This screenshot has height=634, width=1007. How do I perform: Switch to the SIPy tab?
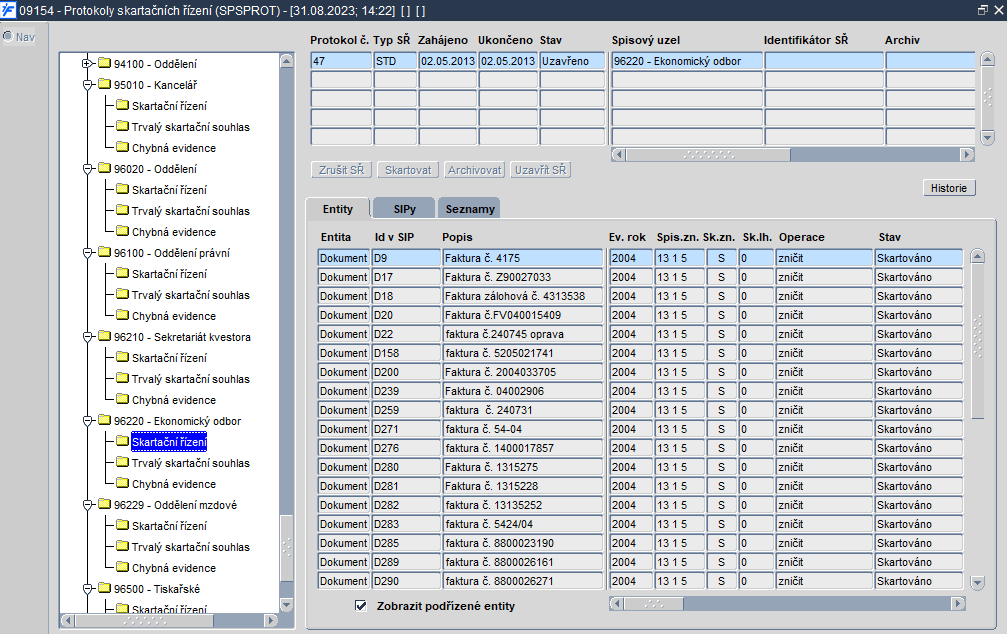[x=405, y=209]
